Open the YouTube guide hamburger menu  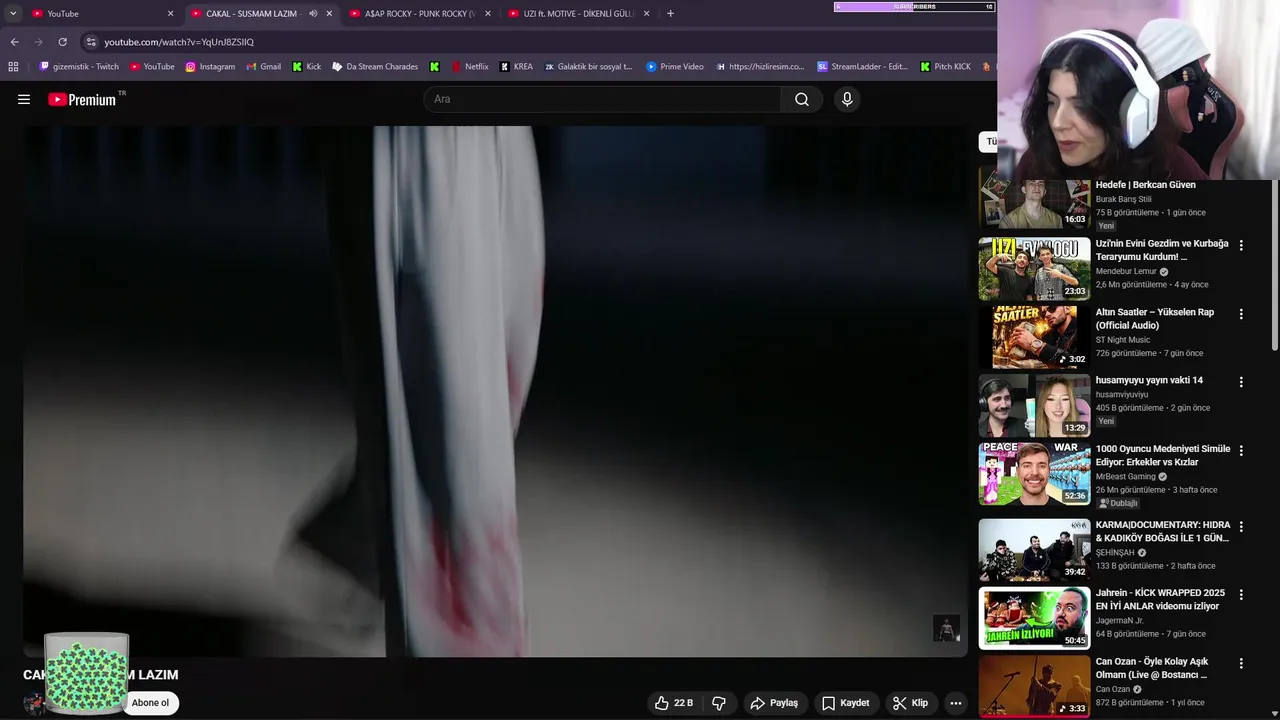pos(24,99)
